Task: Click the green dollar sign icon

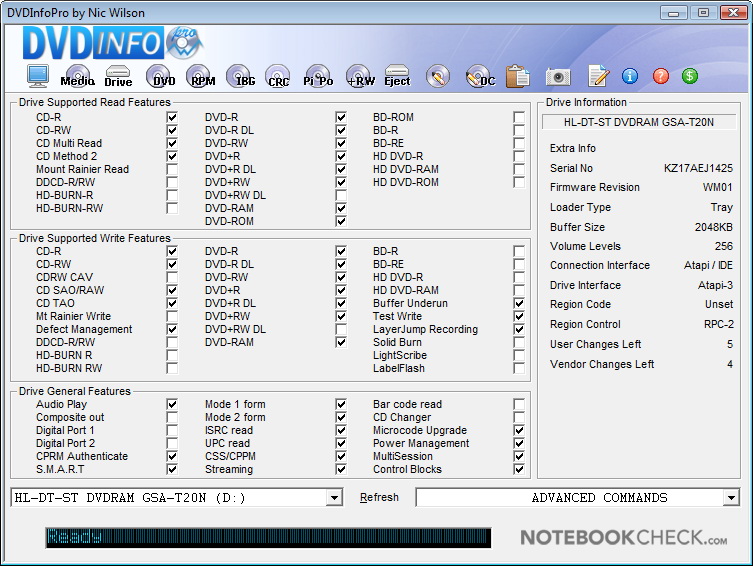Action: 690,76
